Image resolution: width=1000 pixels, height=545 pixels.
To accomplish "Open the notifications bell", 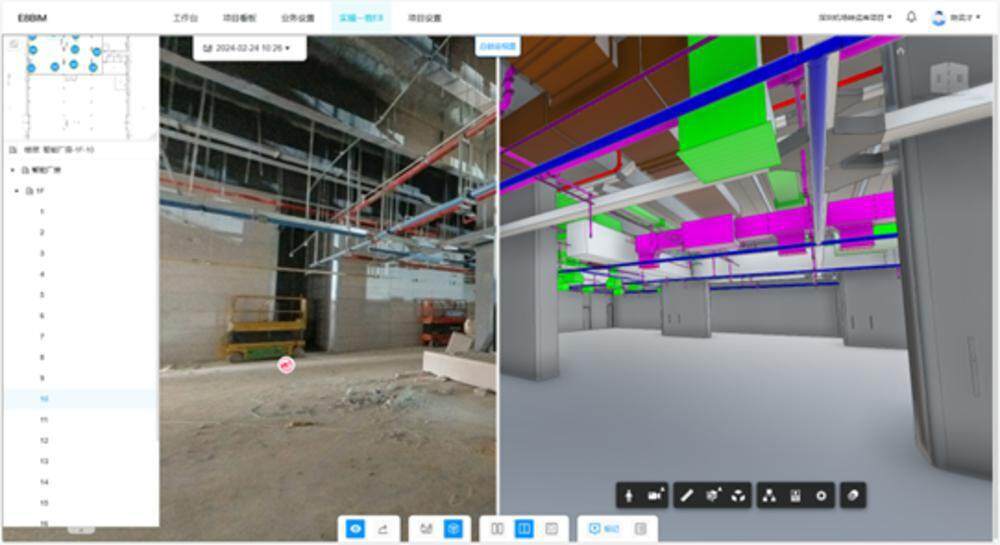I will tap(911, 17).
